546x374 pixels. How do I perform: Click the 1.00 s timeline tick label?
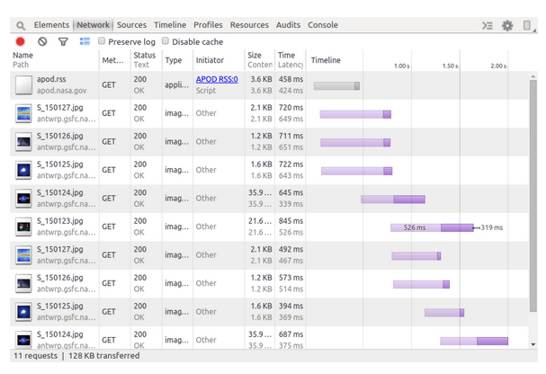click(401, 66)
